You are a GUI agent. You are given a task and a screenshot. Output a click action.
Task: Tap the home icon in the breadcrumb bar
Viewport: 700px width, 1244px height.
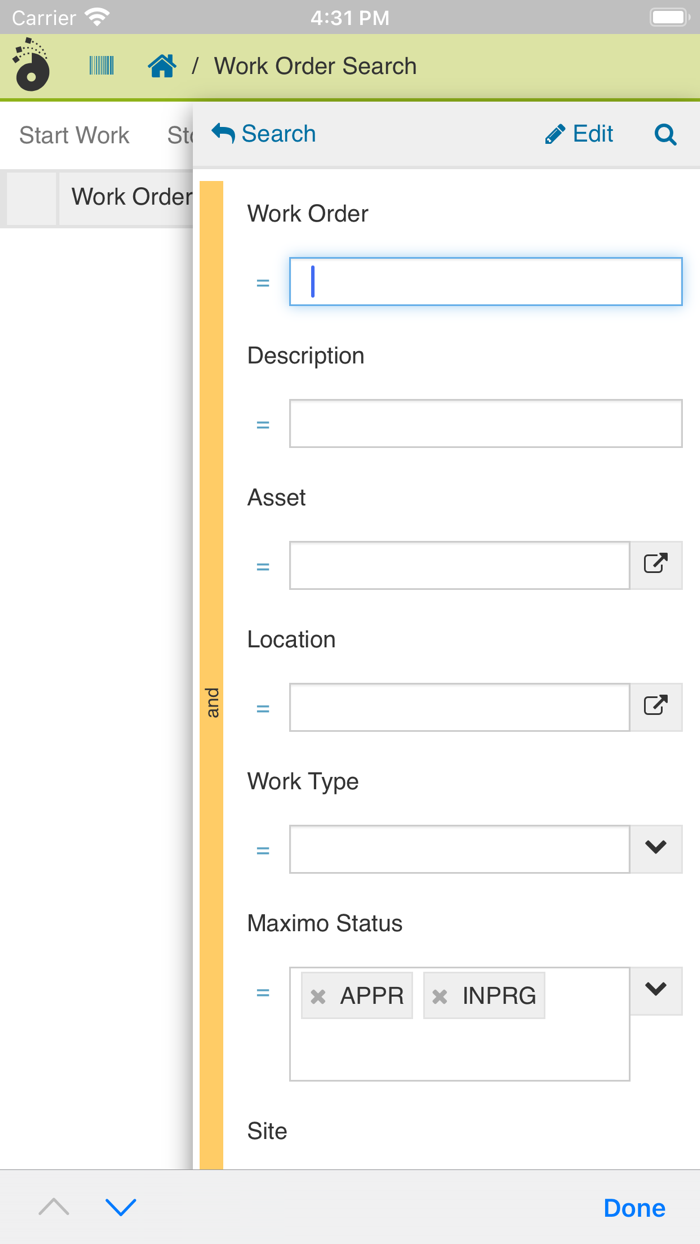[x=162, y=65]
